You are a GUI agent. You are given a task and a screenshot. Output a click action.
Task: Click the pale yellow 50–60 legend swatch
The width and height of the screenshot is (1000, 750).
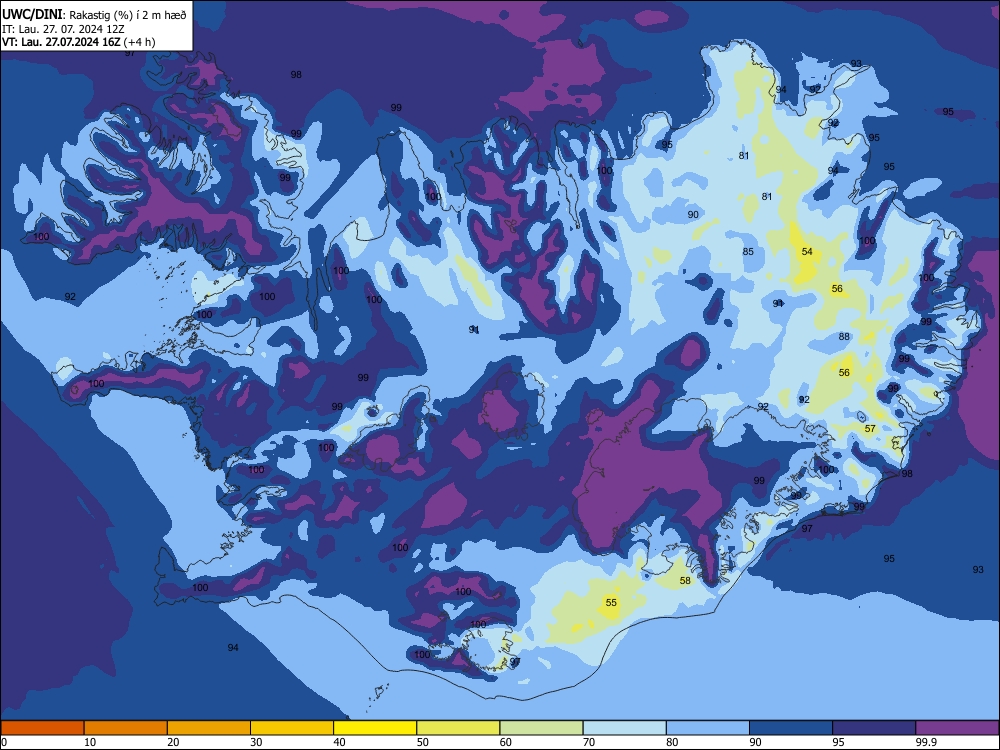click(458, 728)
